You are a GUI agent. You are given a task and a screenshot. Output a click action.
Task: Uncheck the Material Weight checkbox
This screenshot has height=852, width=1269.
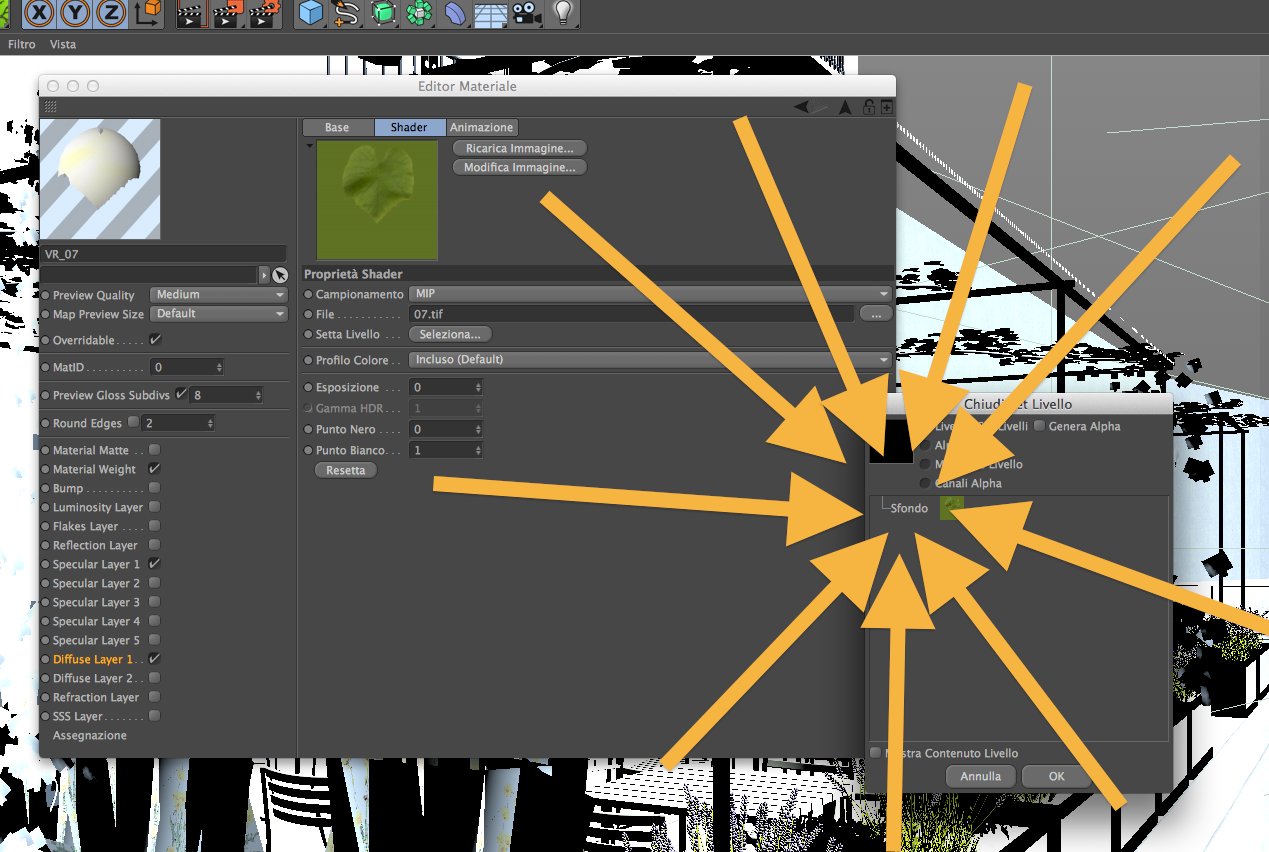point(155,469)
